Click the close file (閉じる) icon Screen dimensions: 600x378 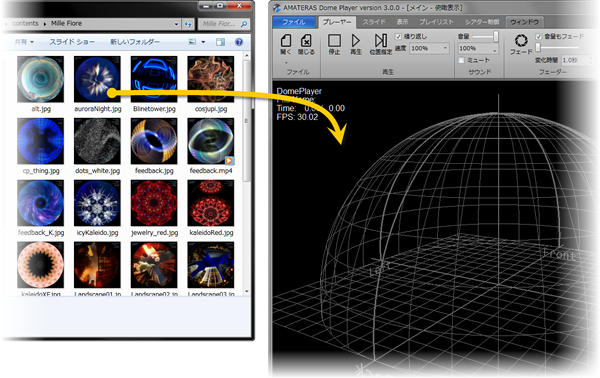click(x=306, y=41)
